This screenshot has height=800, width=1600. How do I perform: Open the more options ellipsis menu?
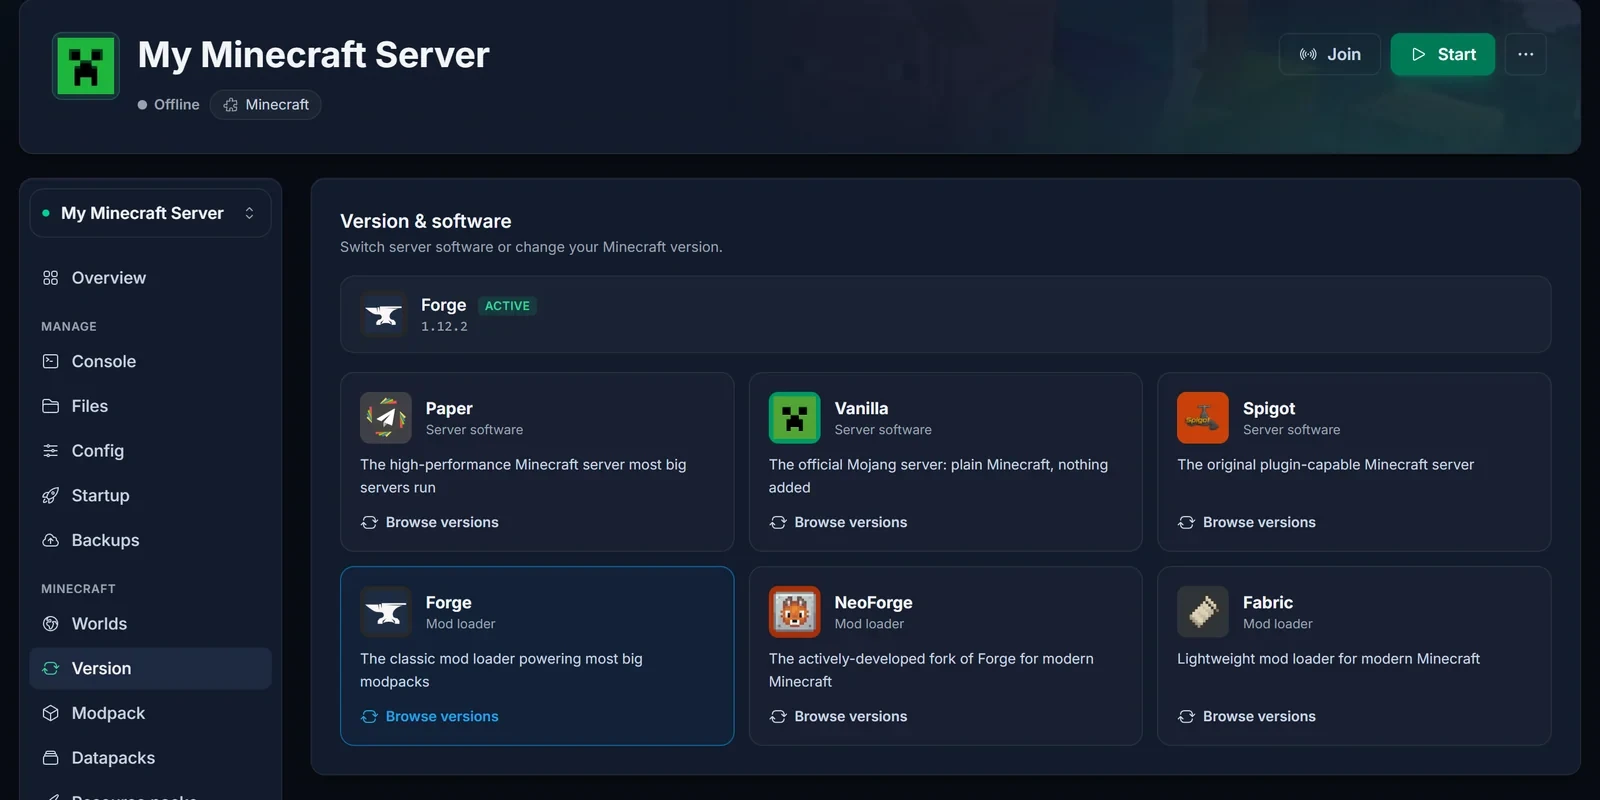pos(1526,54)
